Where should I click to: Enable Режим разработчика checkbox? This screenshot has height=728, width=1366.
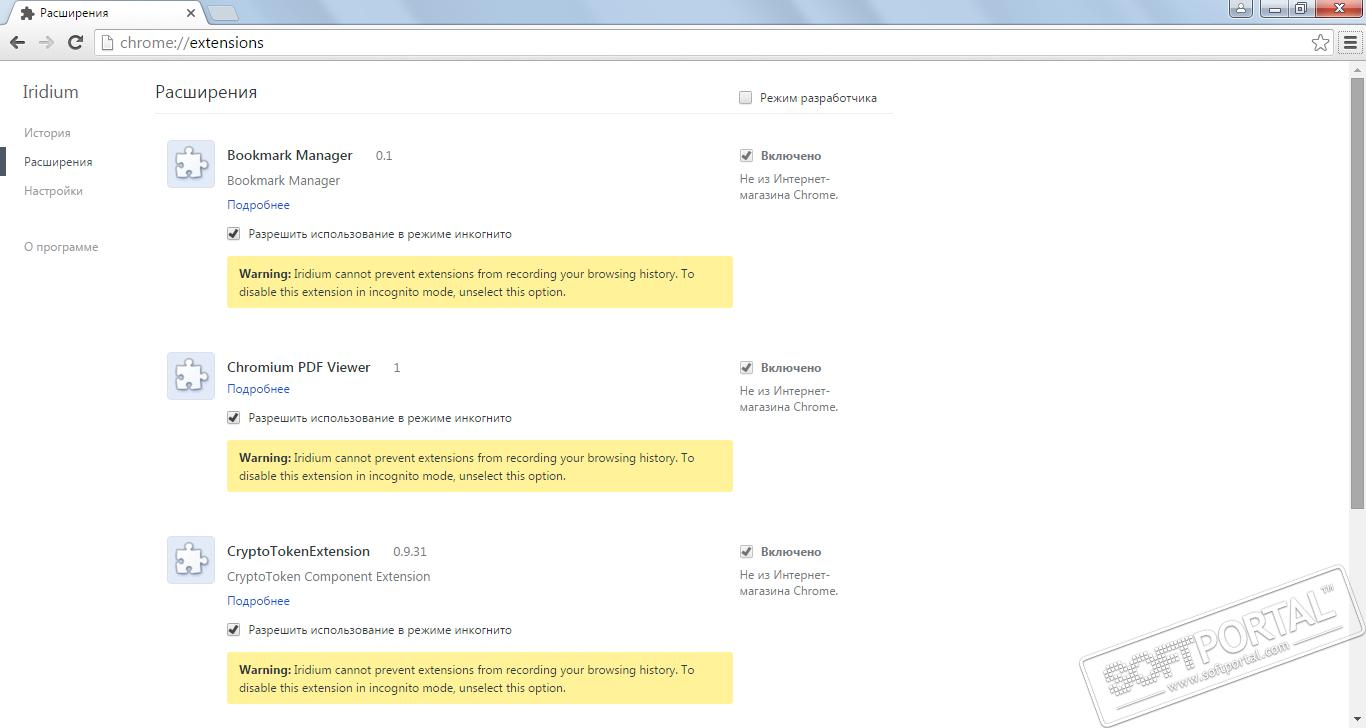click(x=745, y=98)
